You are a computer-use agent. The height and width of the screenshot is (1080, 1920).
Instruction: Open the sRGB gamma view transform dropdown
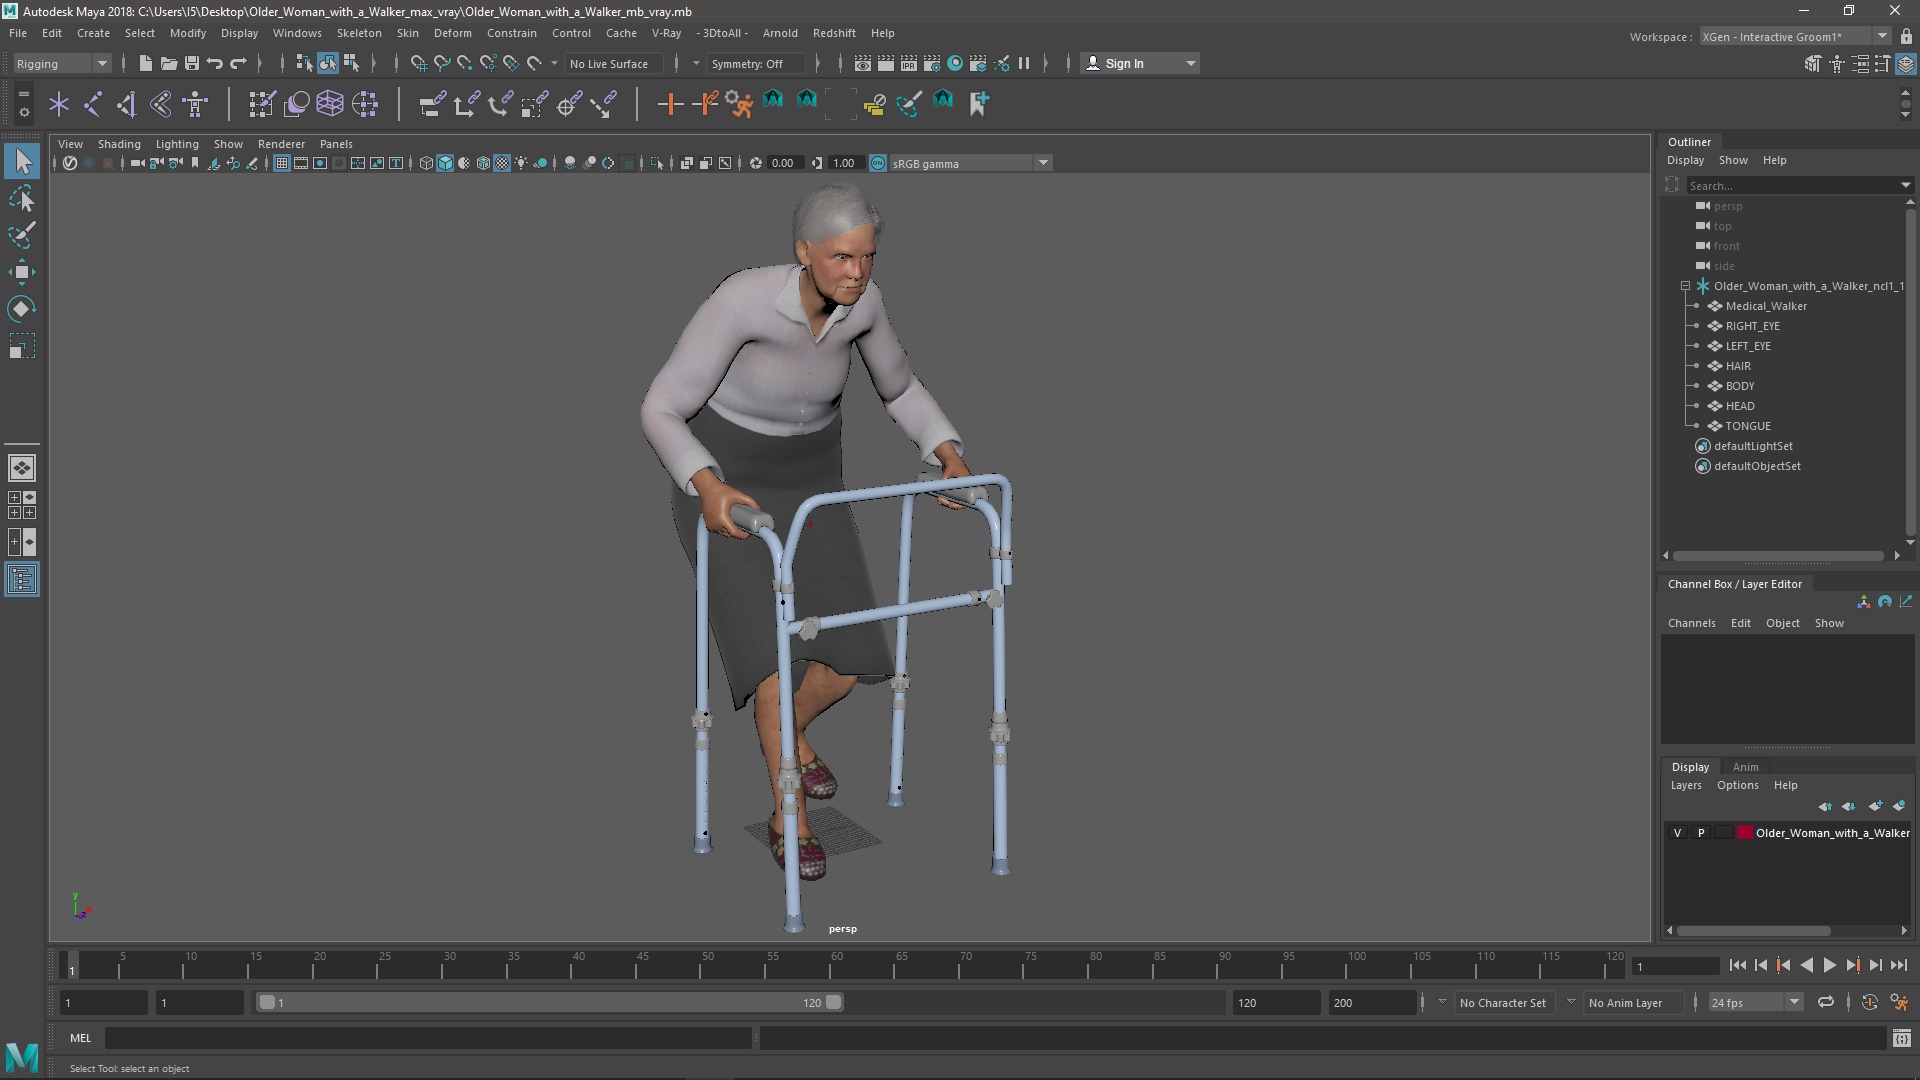[x=970, y=163]
